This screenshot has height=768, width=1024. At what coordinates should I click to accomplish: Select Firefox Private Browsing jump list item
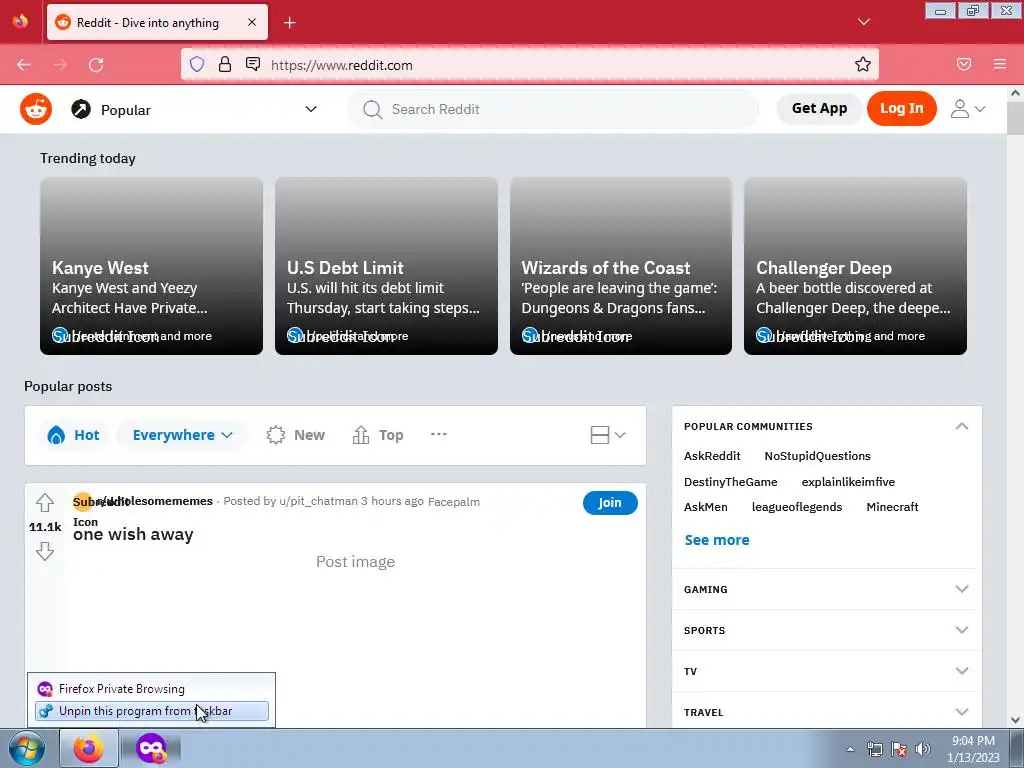point(152,689)
